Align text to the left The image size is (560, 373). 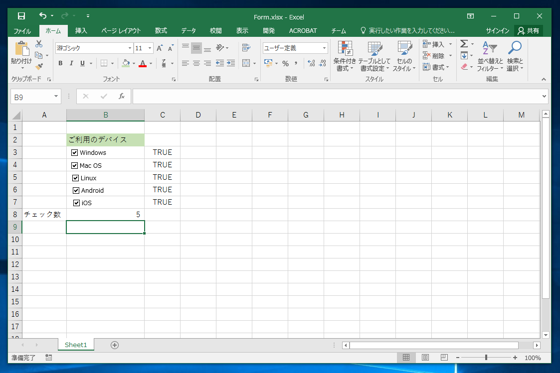(x=185, y=63)
